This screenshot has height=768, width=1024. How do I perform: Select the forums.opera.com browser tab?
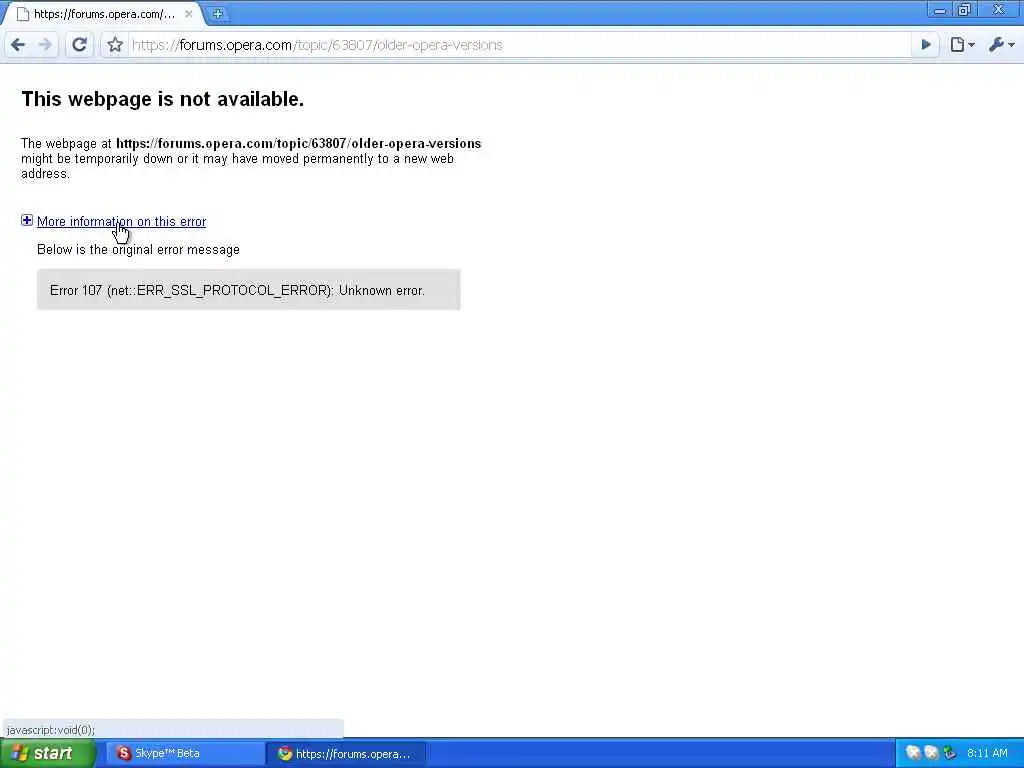point(104,14)
